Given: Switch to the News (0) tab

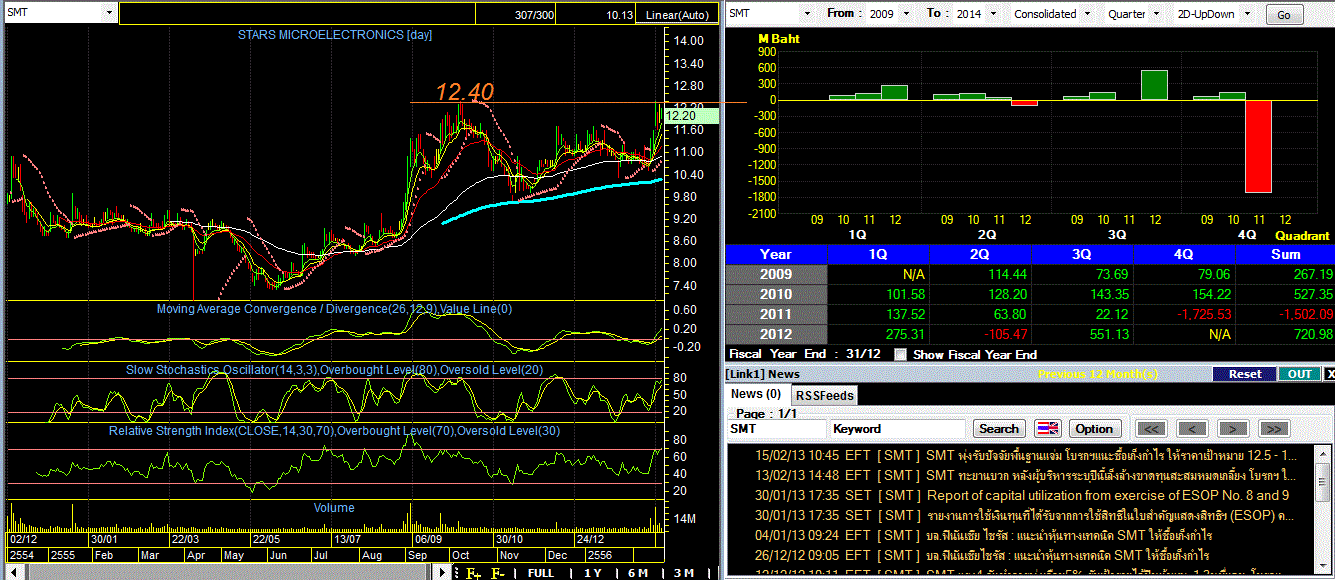Looking at the screenshot, I should (x=755, y=394).
